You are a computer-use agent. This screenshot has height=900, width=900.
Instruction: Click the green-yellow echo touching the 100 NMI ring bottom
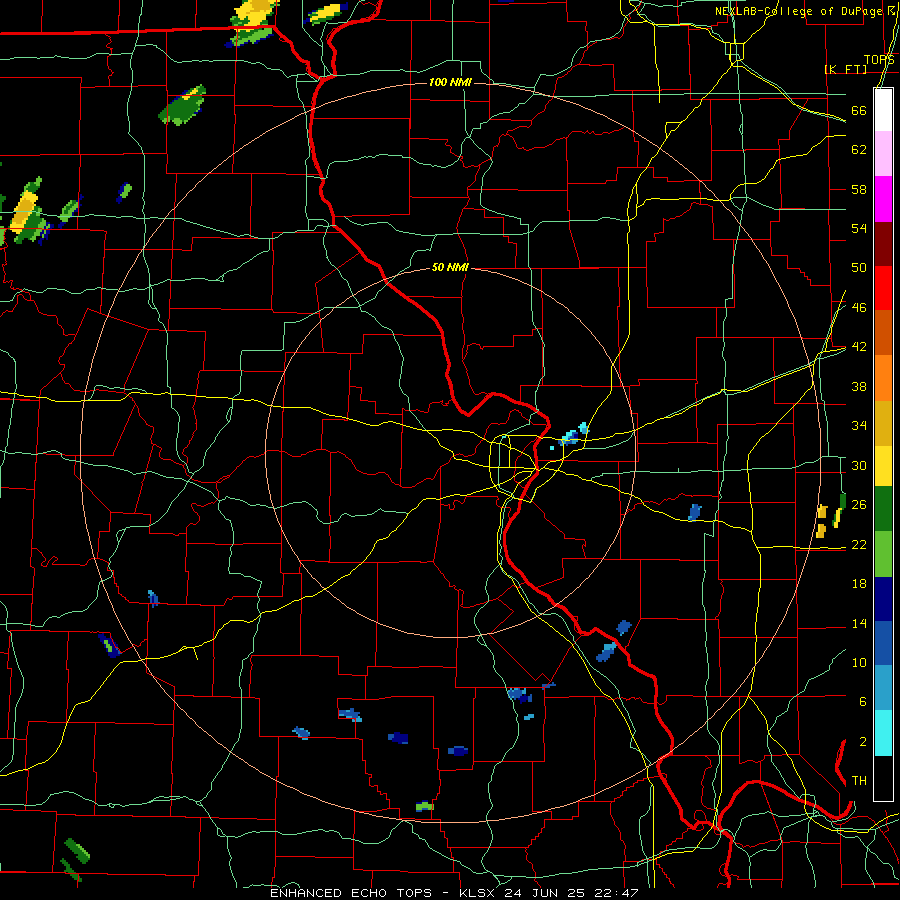(424, 806)
